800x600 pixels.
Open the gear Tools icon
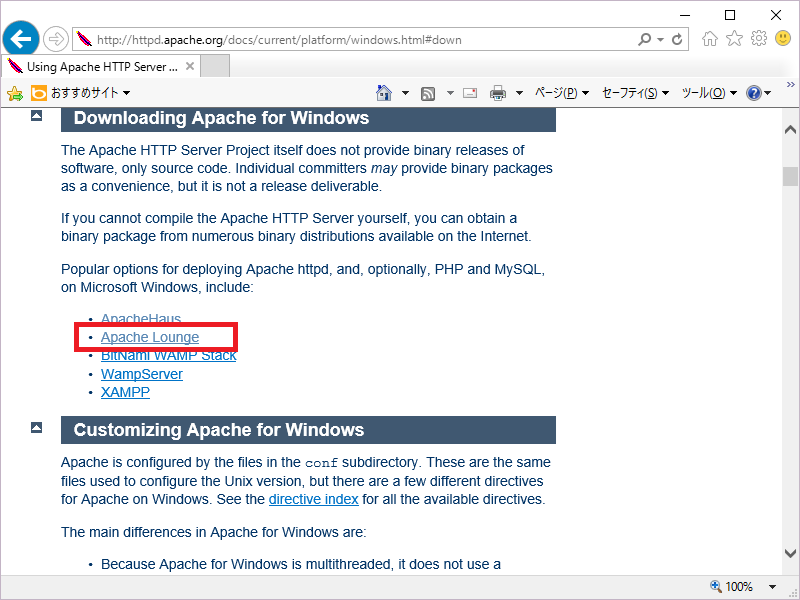coord(759,38)
